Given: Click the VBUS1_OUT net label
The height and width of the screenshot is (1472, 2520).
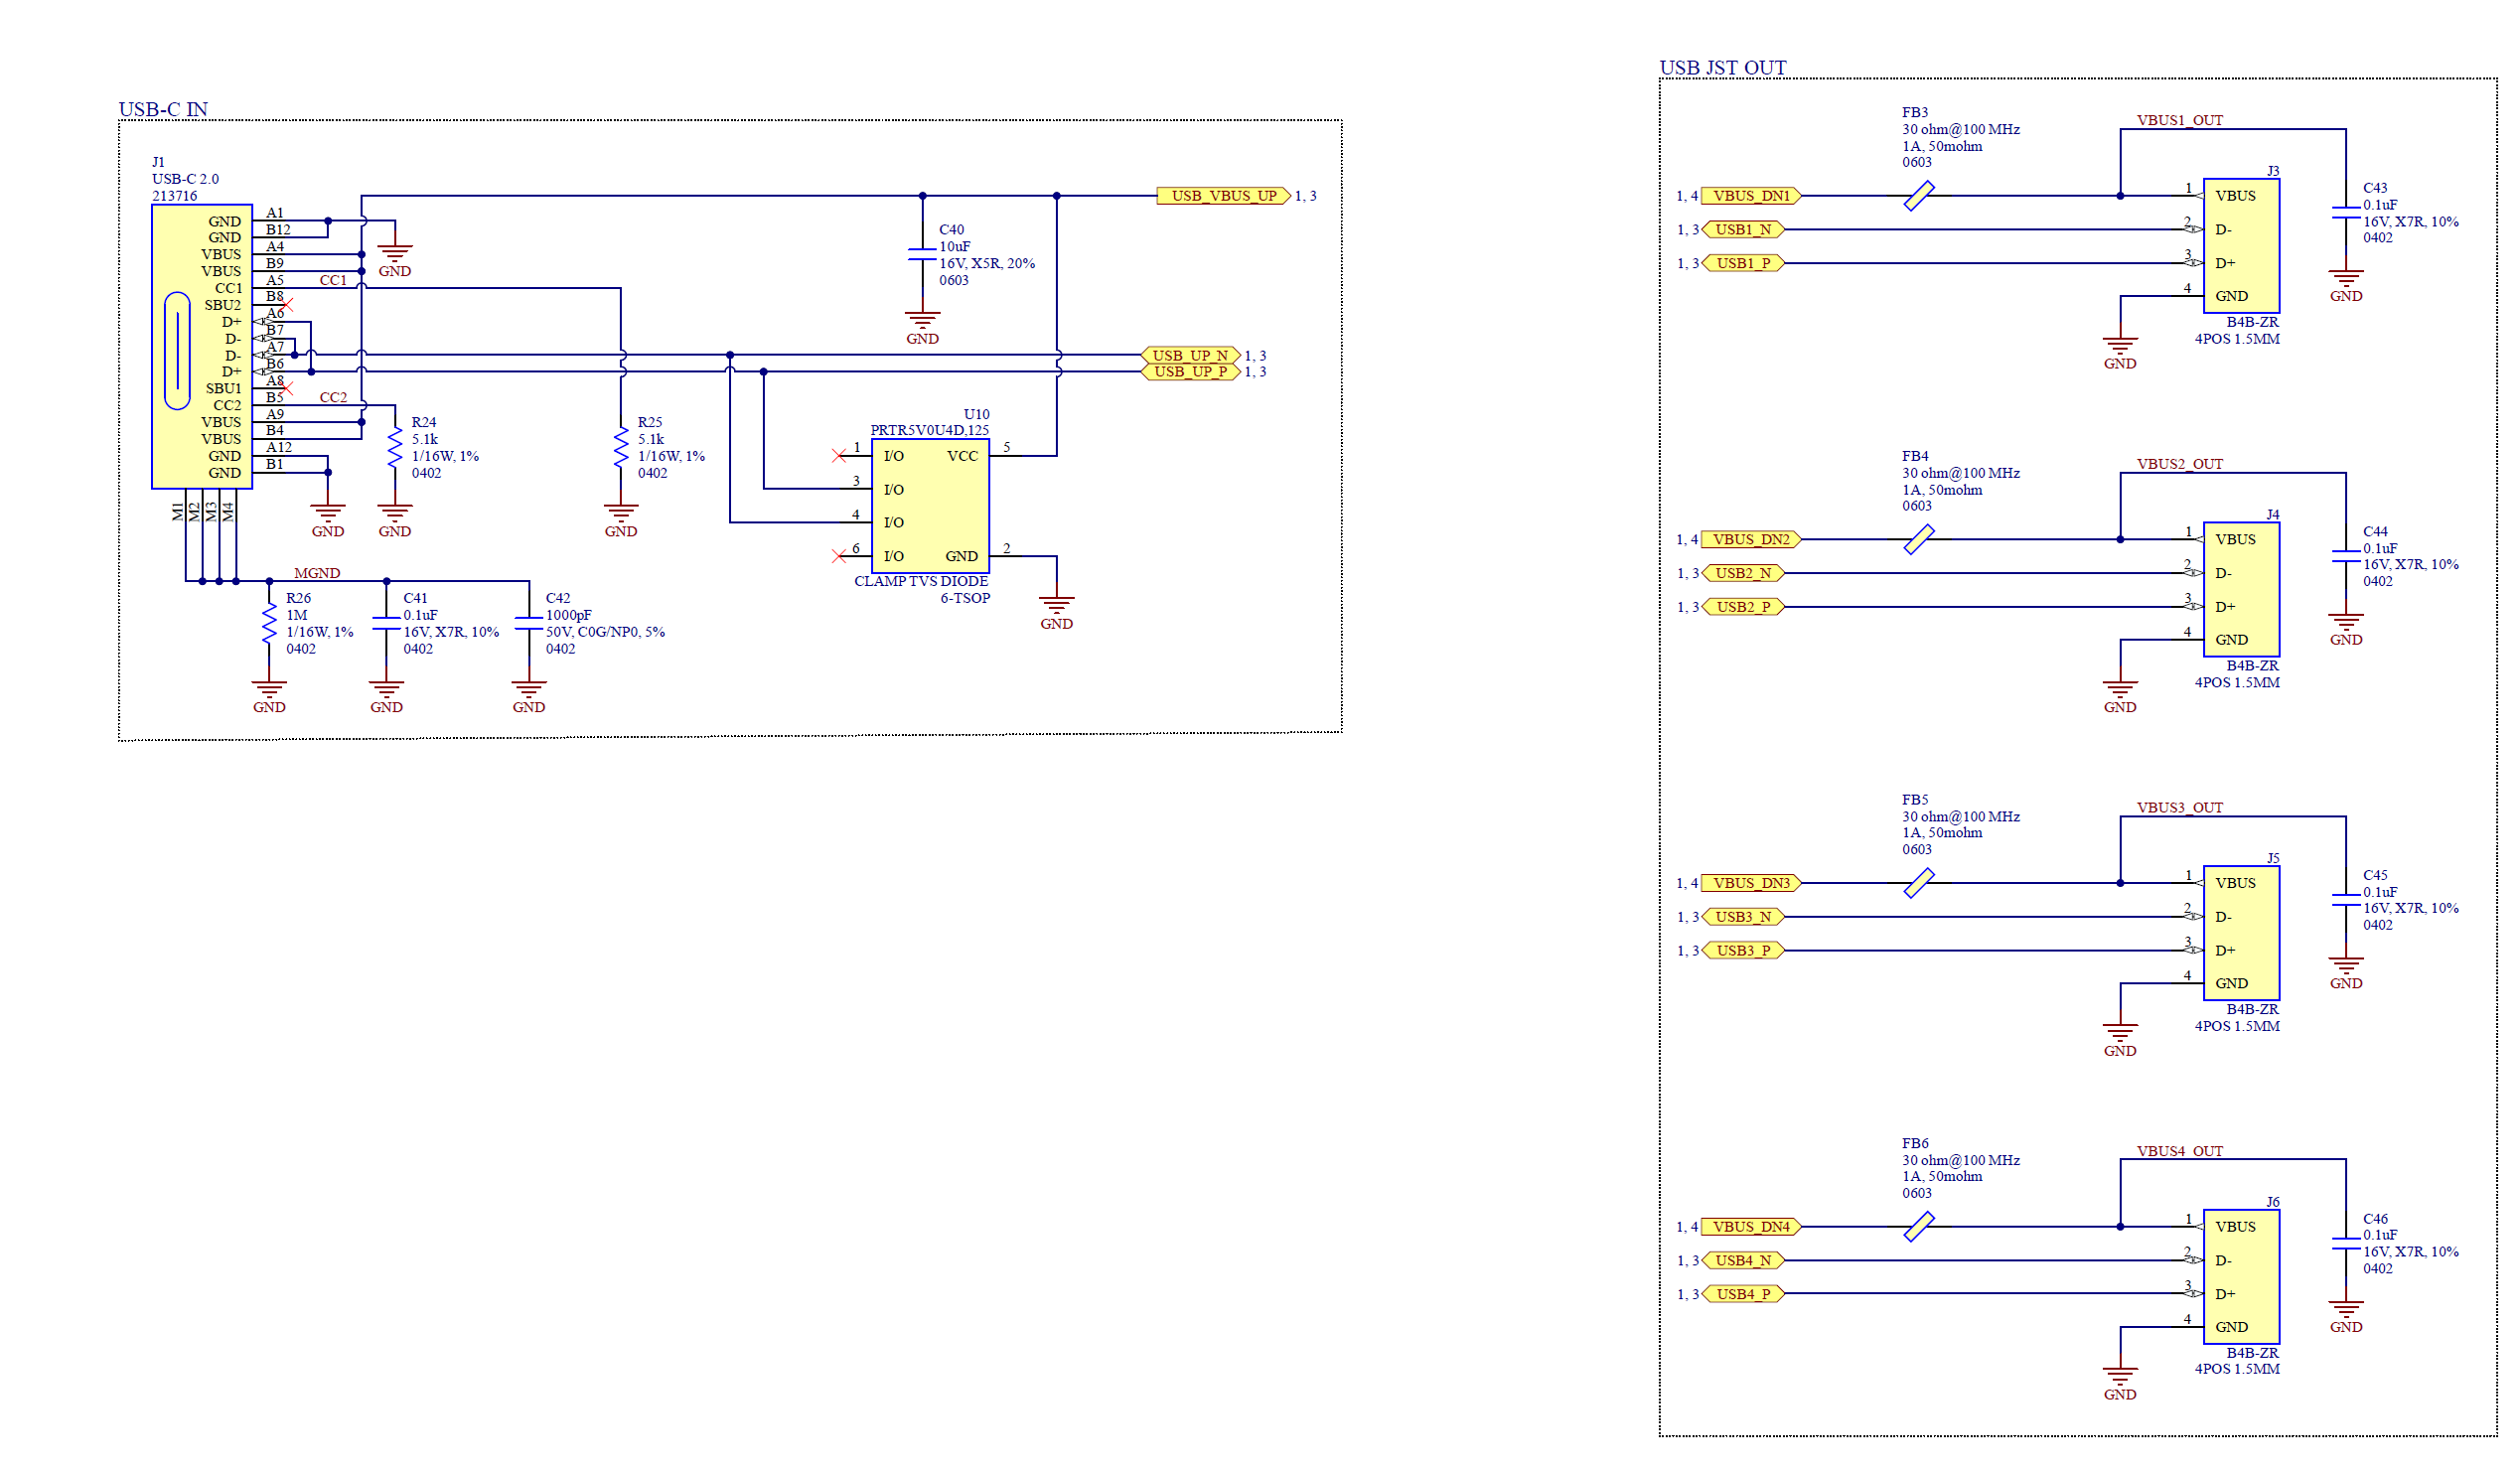Looking at the screenshot, I should [2179, 120].
